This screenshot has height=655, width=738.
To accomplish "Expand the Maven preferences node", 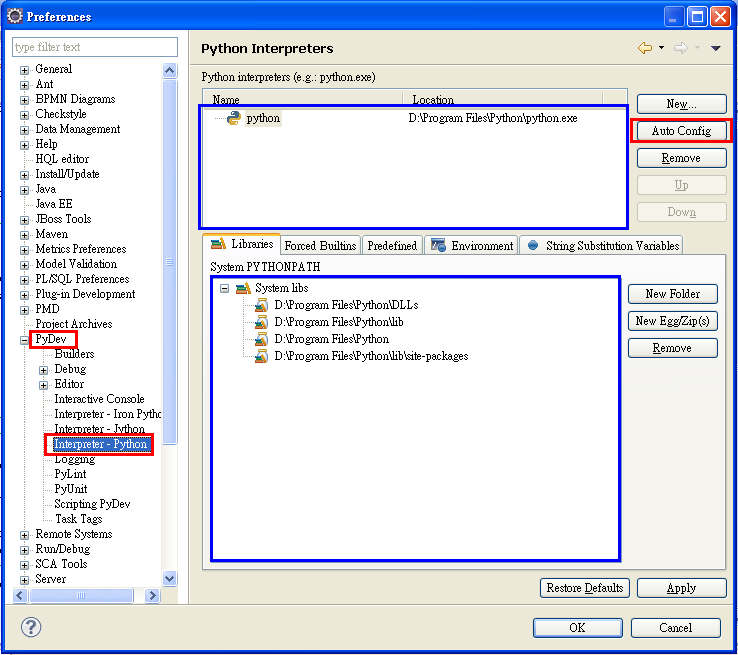I will click(24, 235).
